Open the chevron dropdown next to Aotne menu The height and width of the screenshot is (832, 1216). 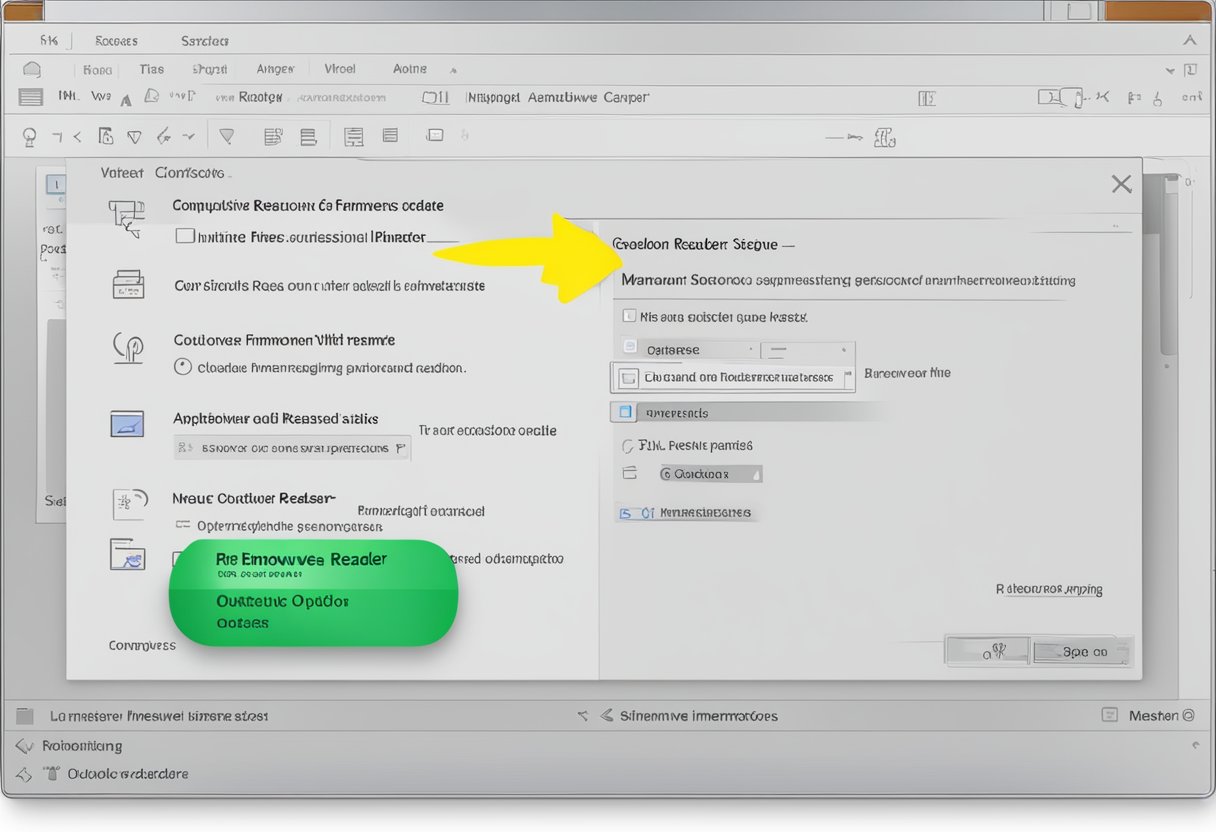pyautogui.click(x=453, y=69)
